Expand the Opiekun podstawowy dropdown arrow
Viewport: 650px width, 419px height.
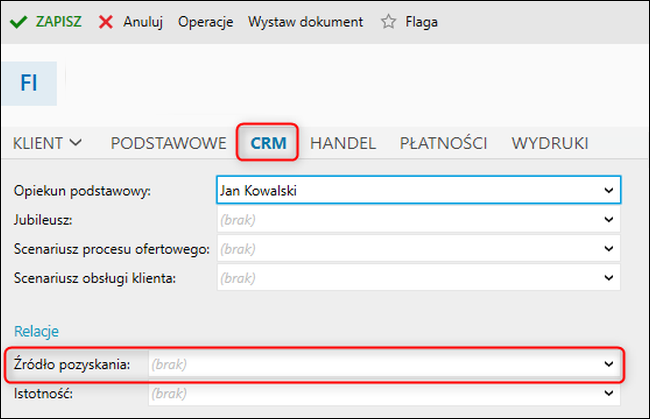[609, 191]
